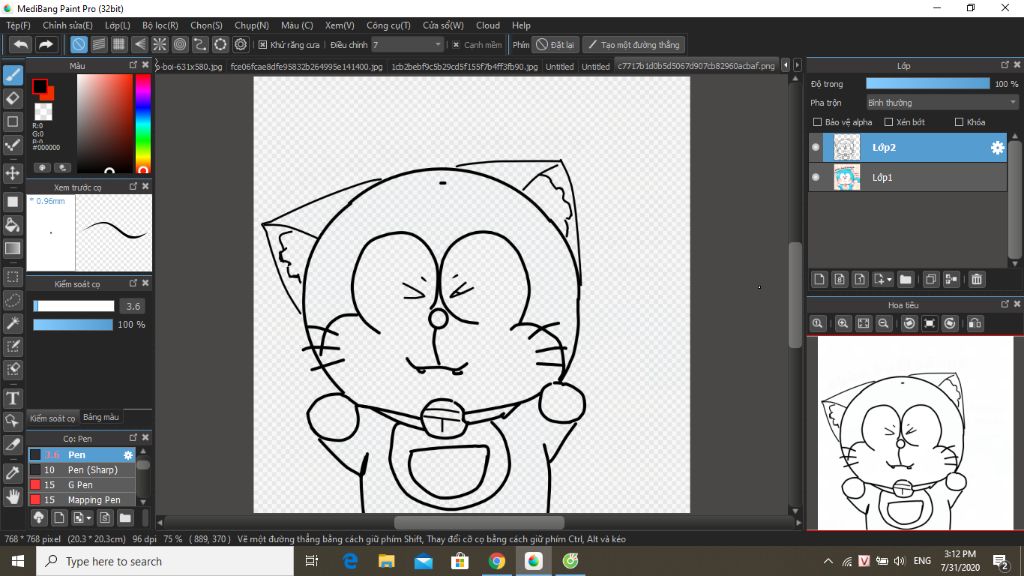Enable curve snap guide
Screen dimensions: 1024x576
coord(200,44)
